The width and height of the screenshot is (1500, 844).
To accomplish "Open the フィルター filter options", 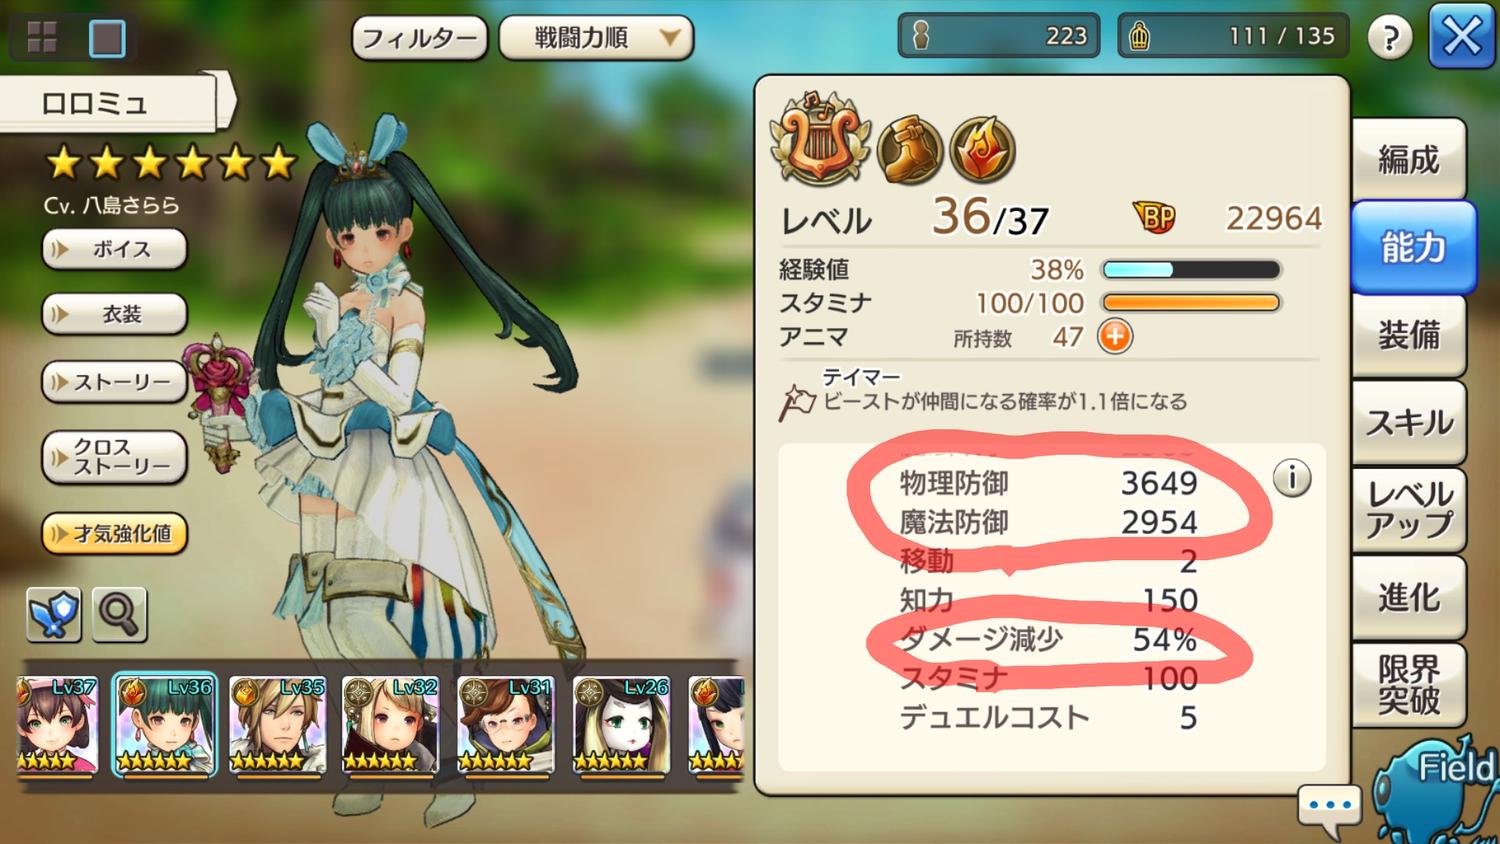I will [420, 38].
